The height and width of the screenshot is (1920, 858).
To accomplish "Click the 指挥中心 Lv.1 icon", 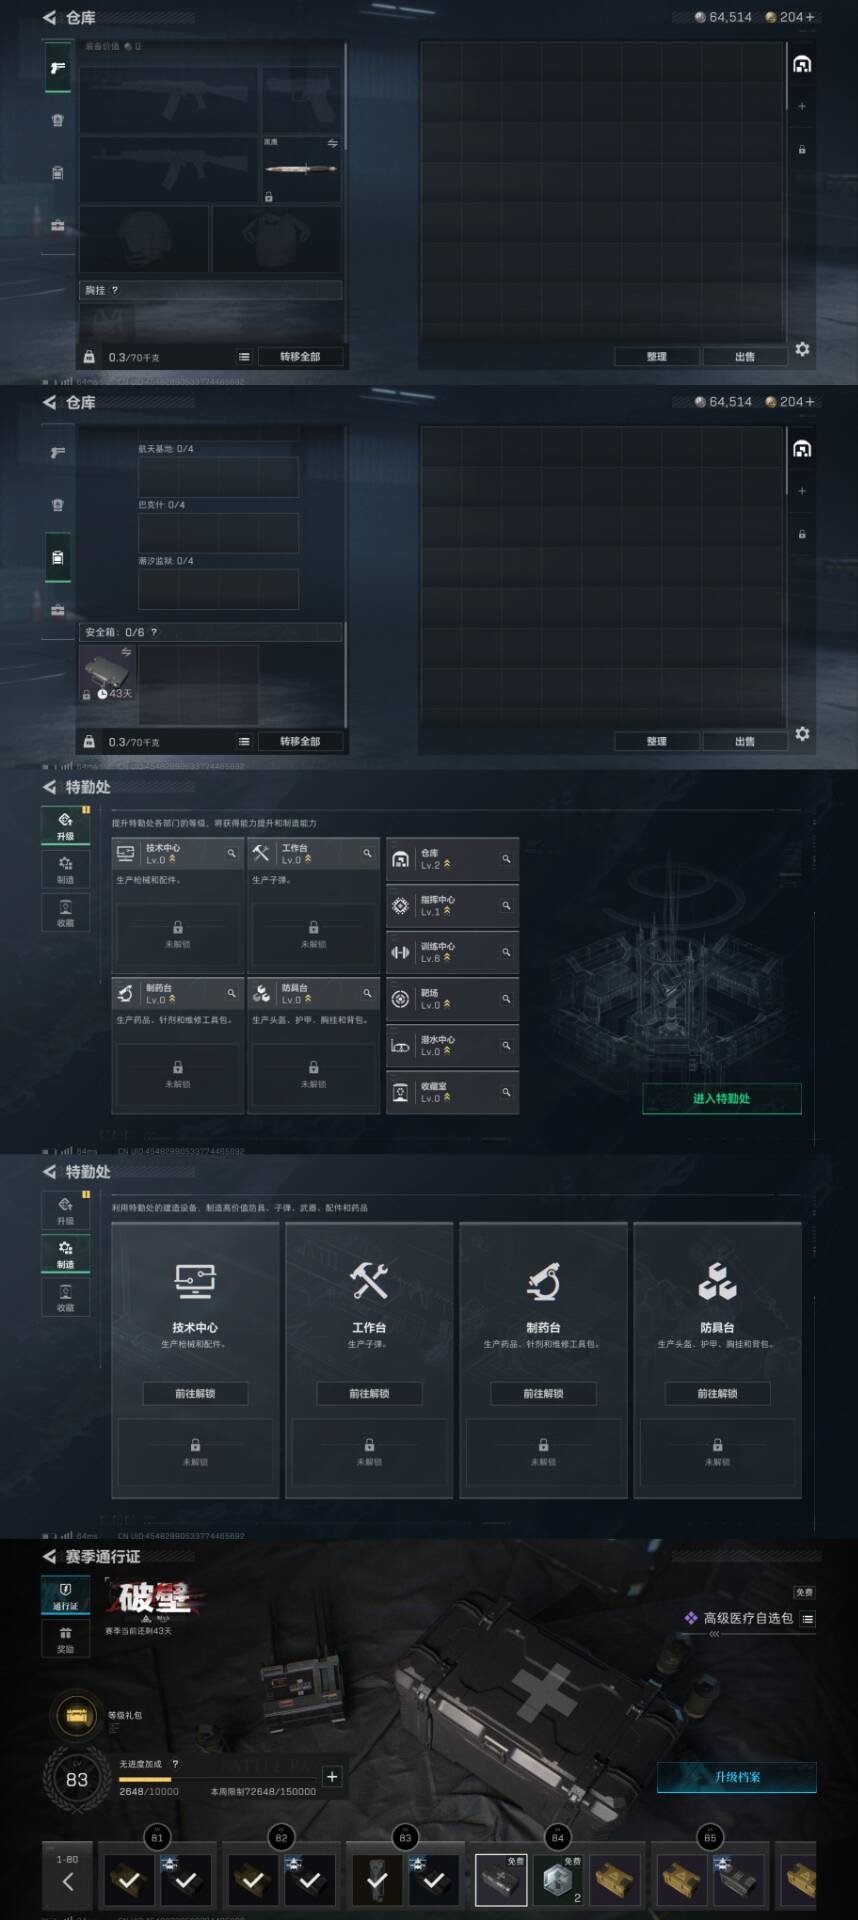I will (400, 906).
